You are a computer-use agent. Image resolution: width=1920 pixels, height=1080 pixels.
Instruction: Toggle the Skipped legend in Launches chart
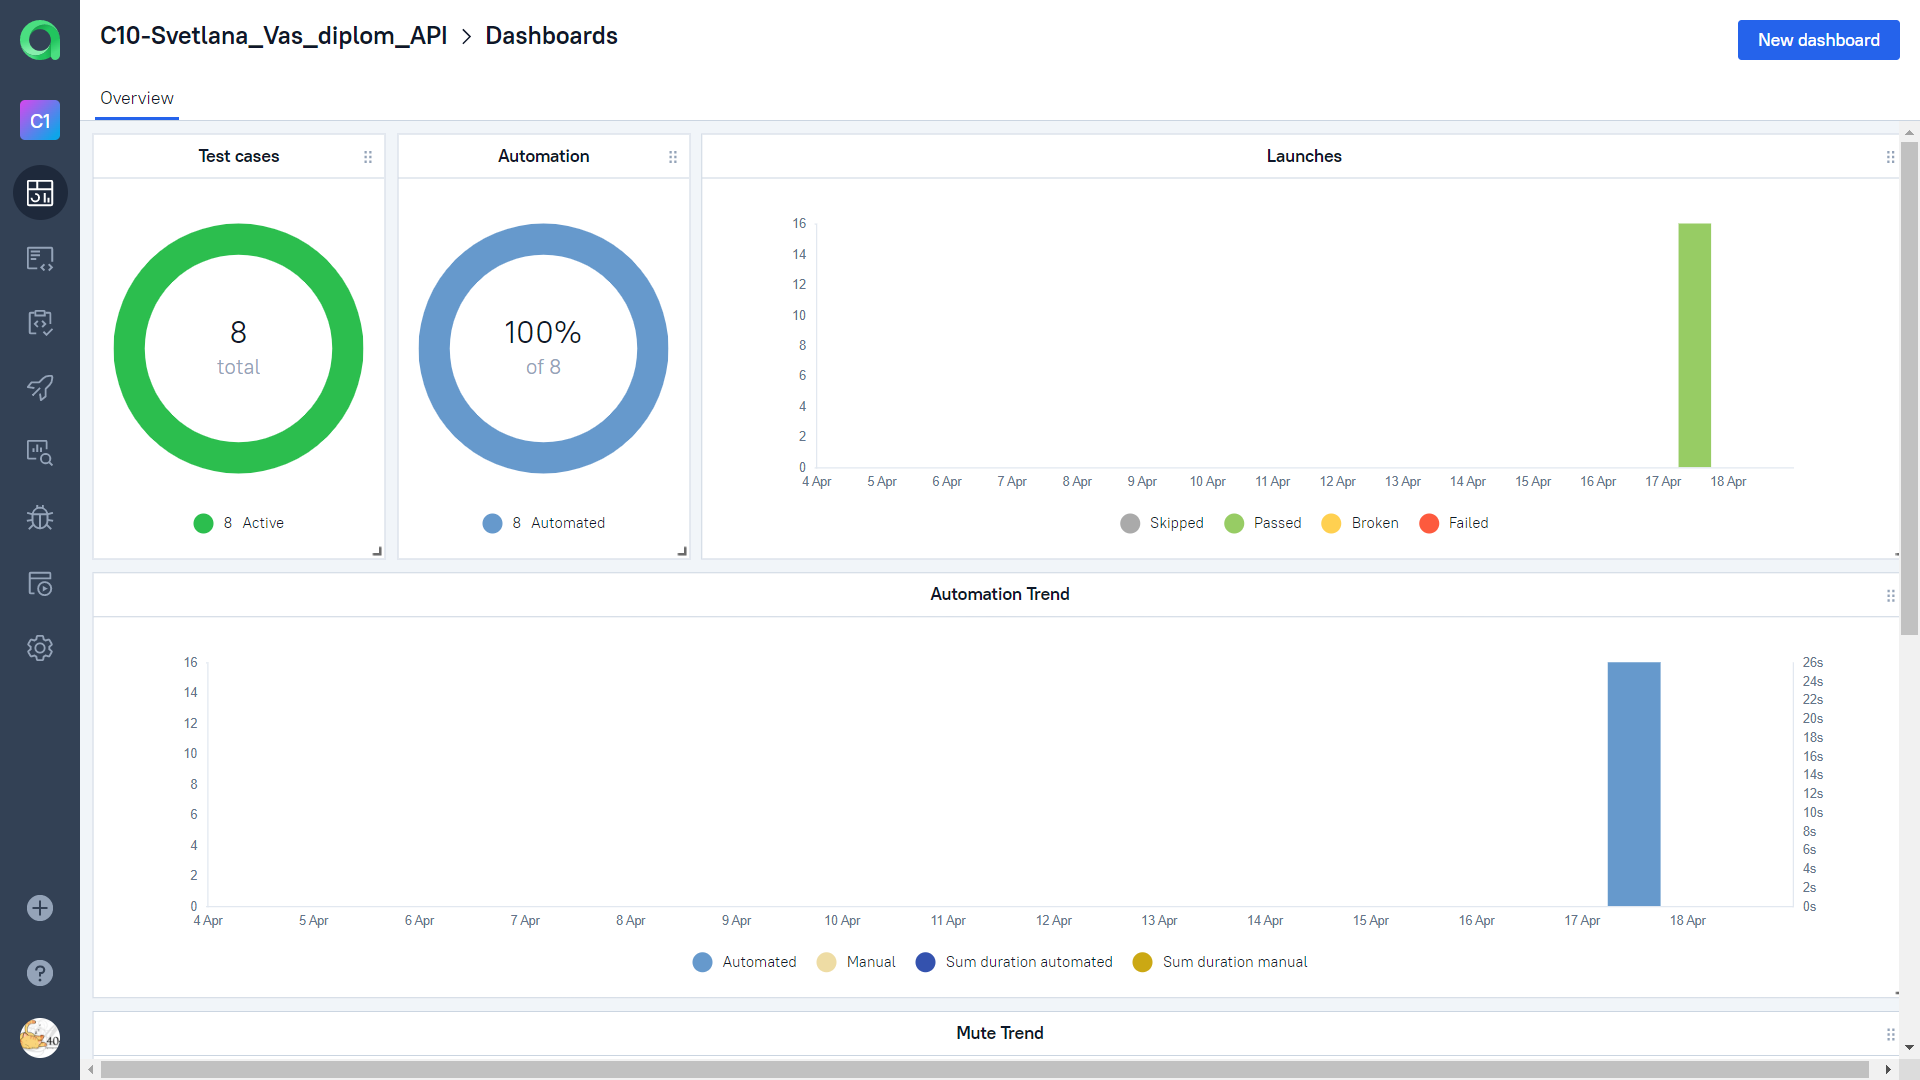point(1162,523)
